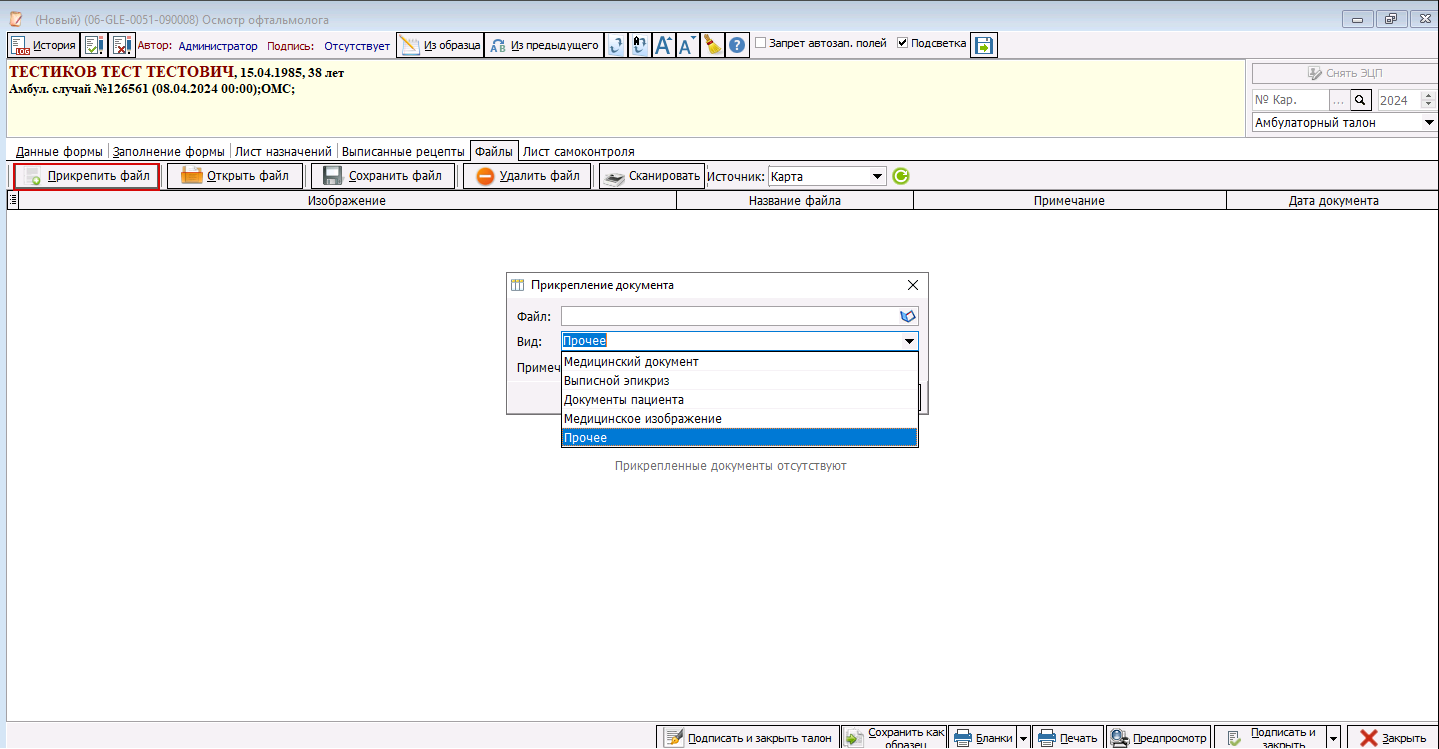Fill form using Из предыдущего
The width and height of the screenshot is (1439, 749).
[544, 45]
